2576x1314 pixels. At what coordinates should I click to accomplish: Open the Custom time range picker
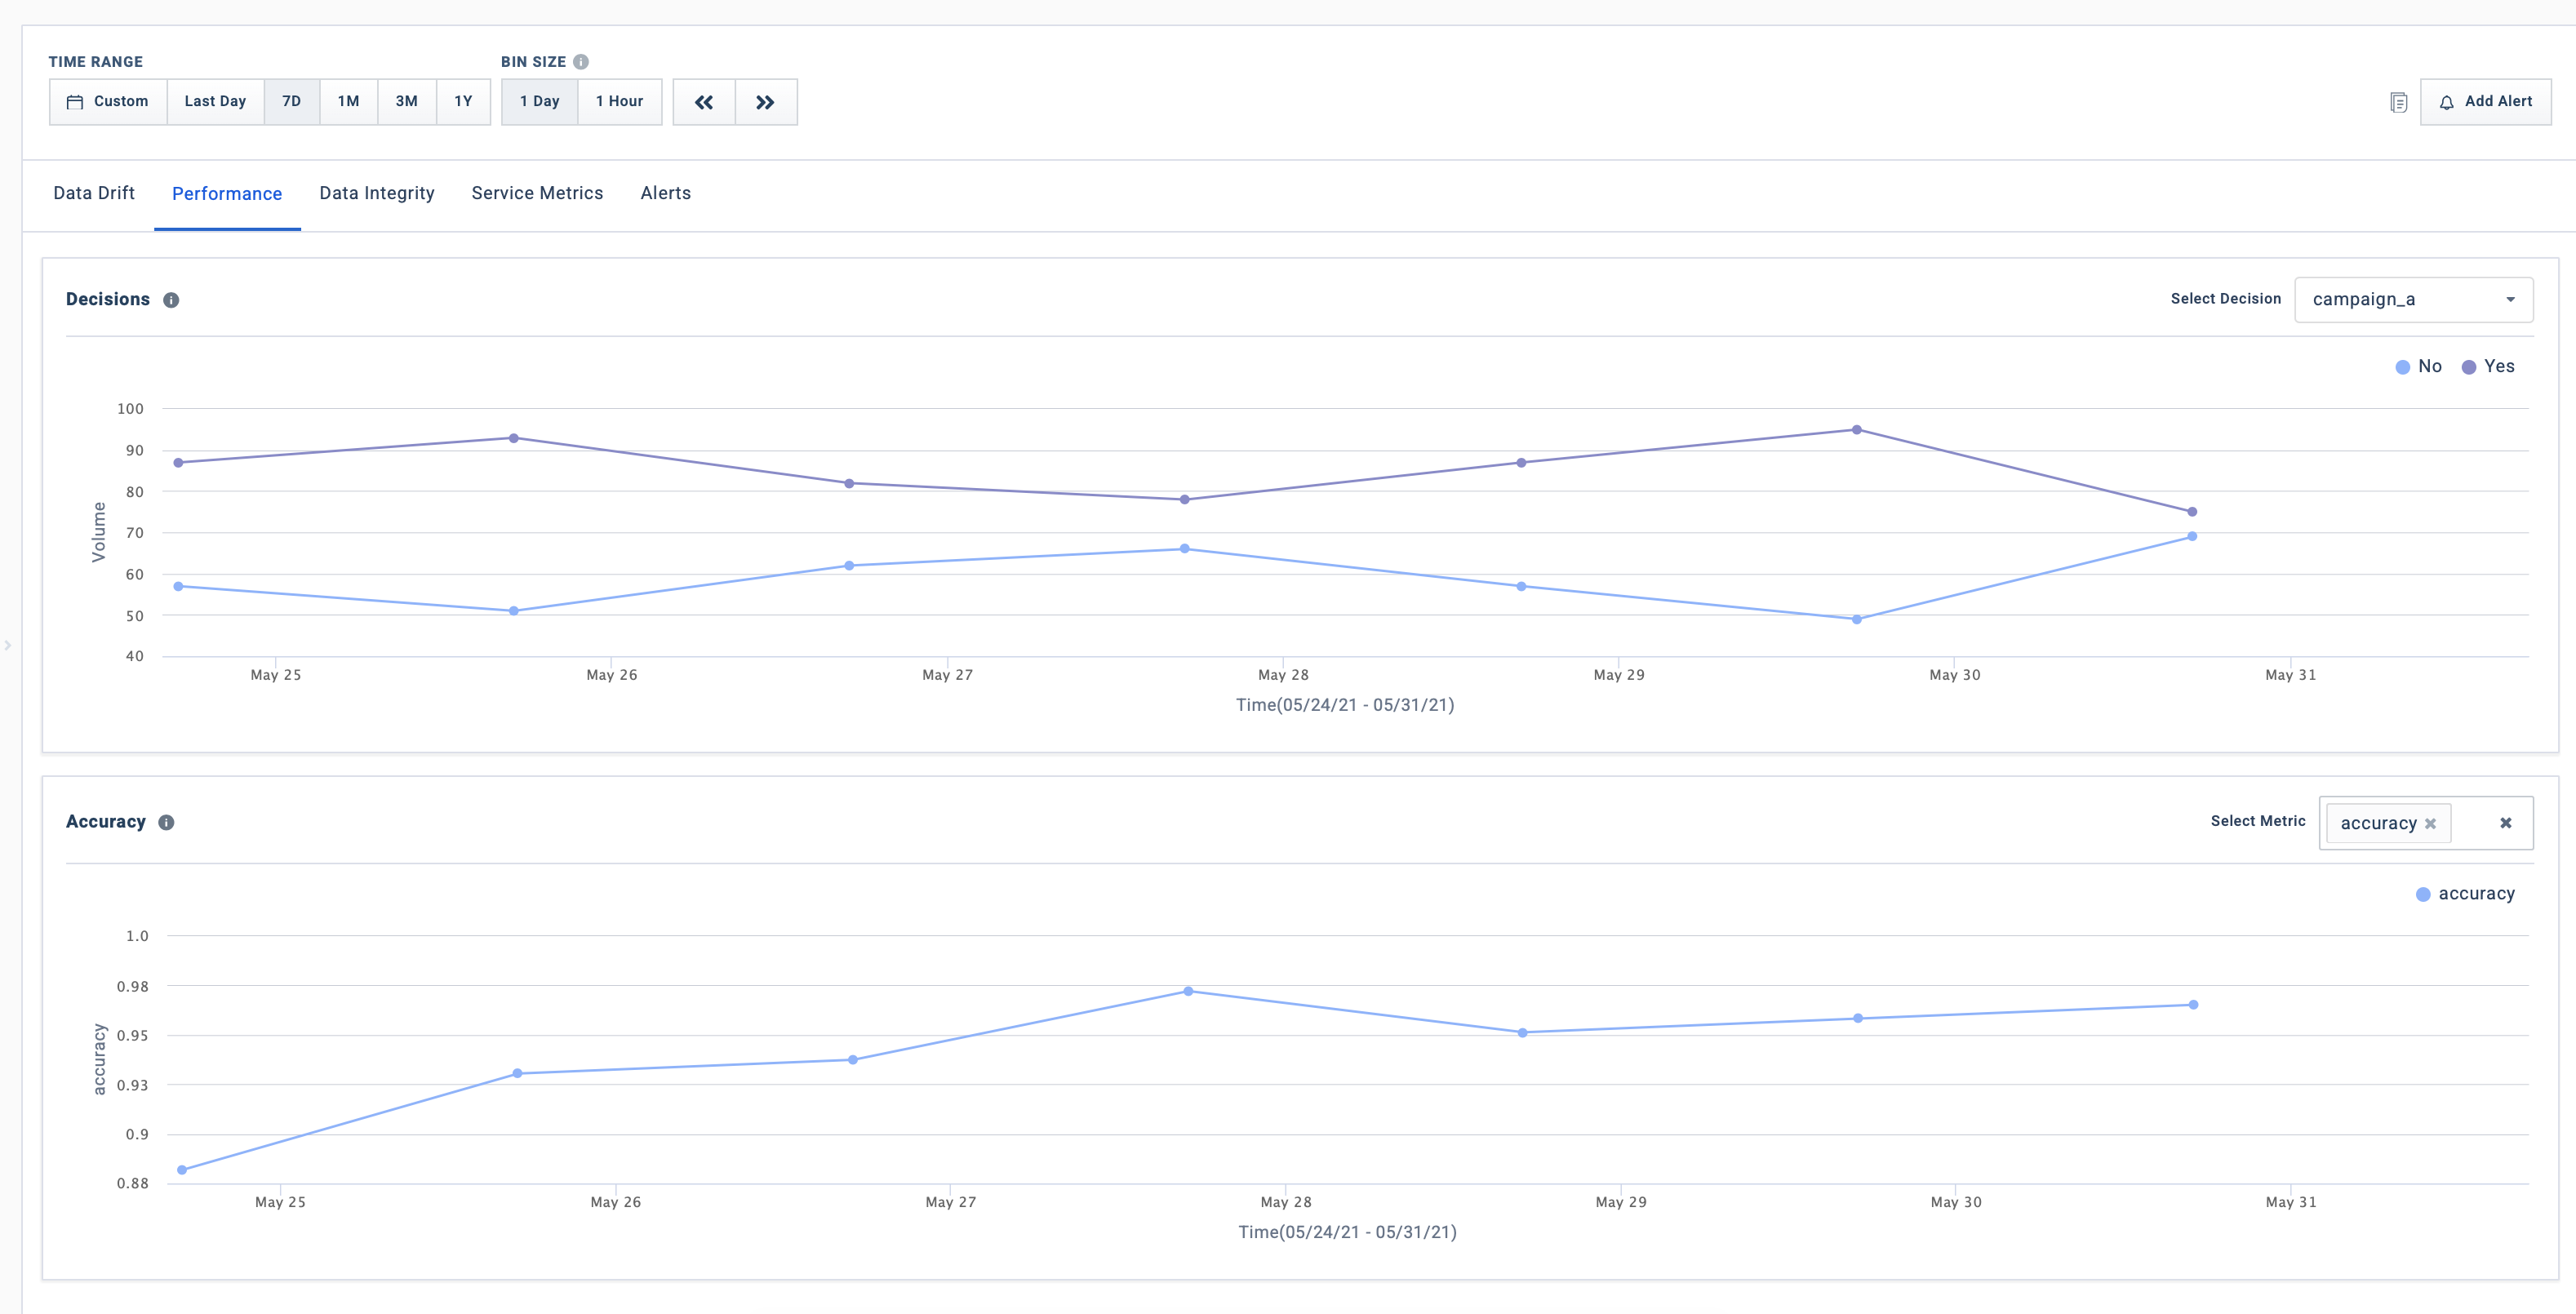[x=108, y=102]
